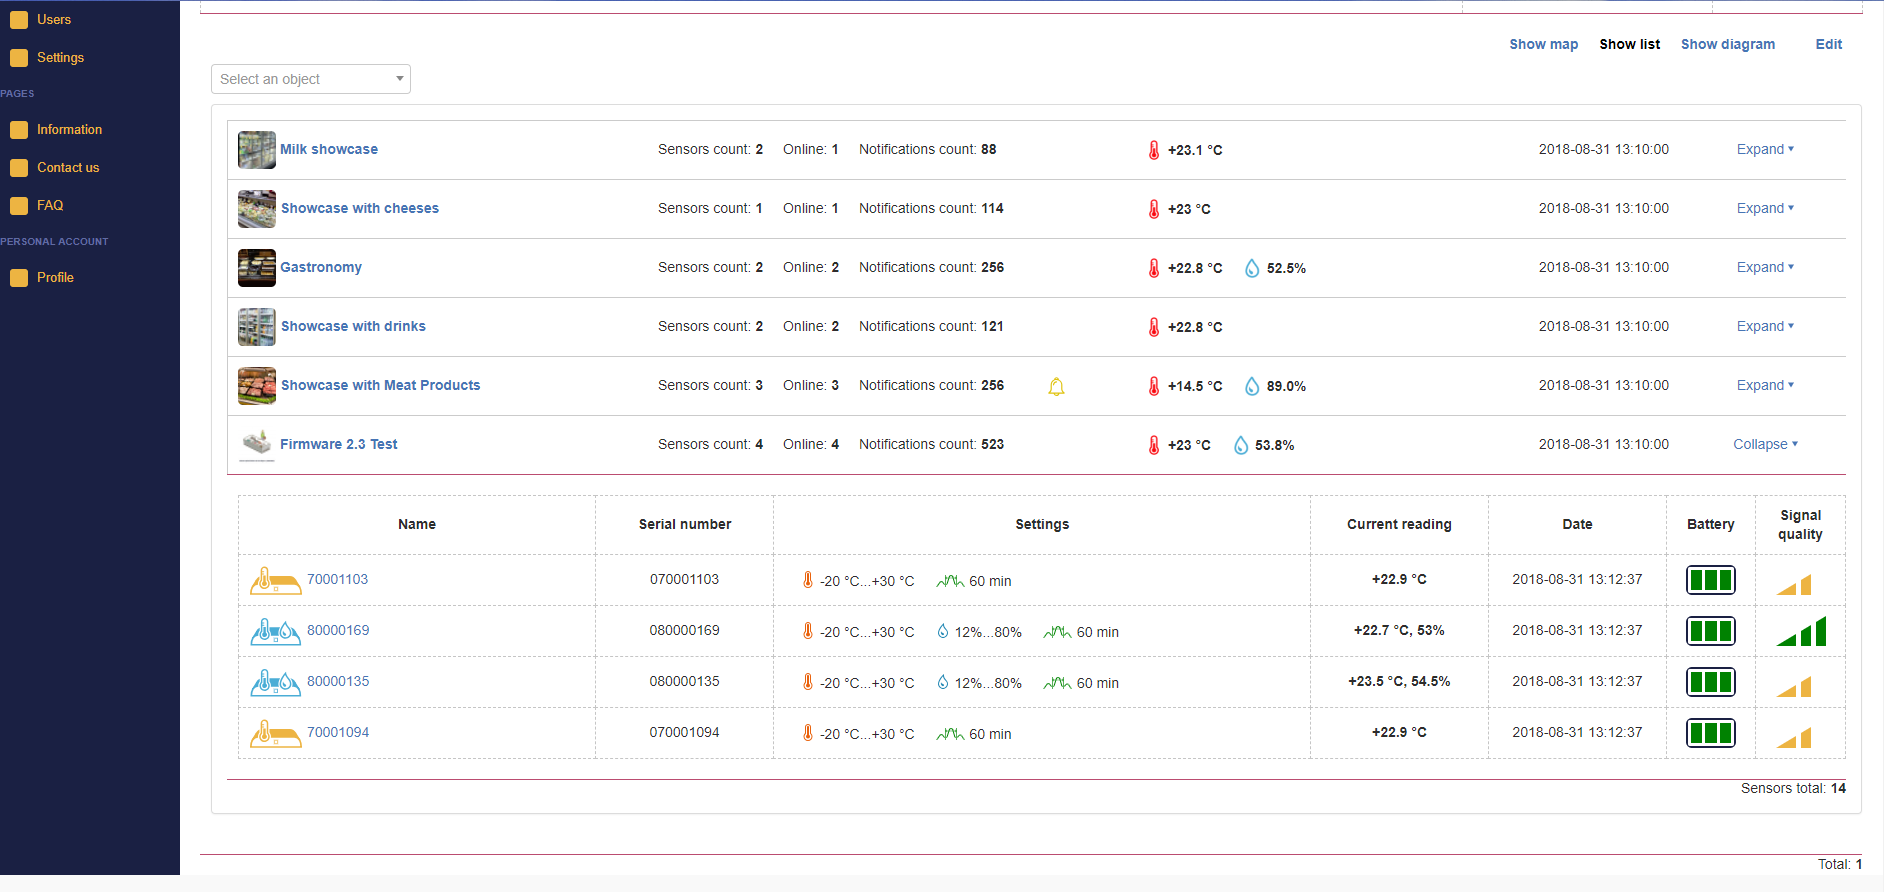Open Profile under personal account
Screen dimensions: 1884x892
(55, 278)
